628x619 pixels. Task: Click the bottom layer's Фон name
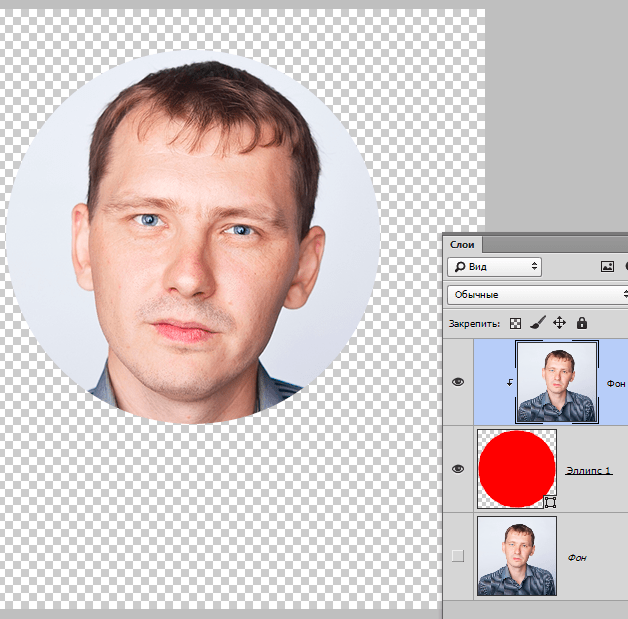coord(577,556)
